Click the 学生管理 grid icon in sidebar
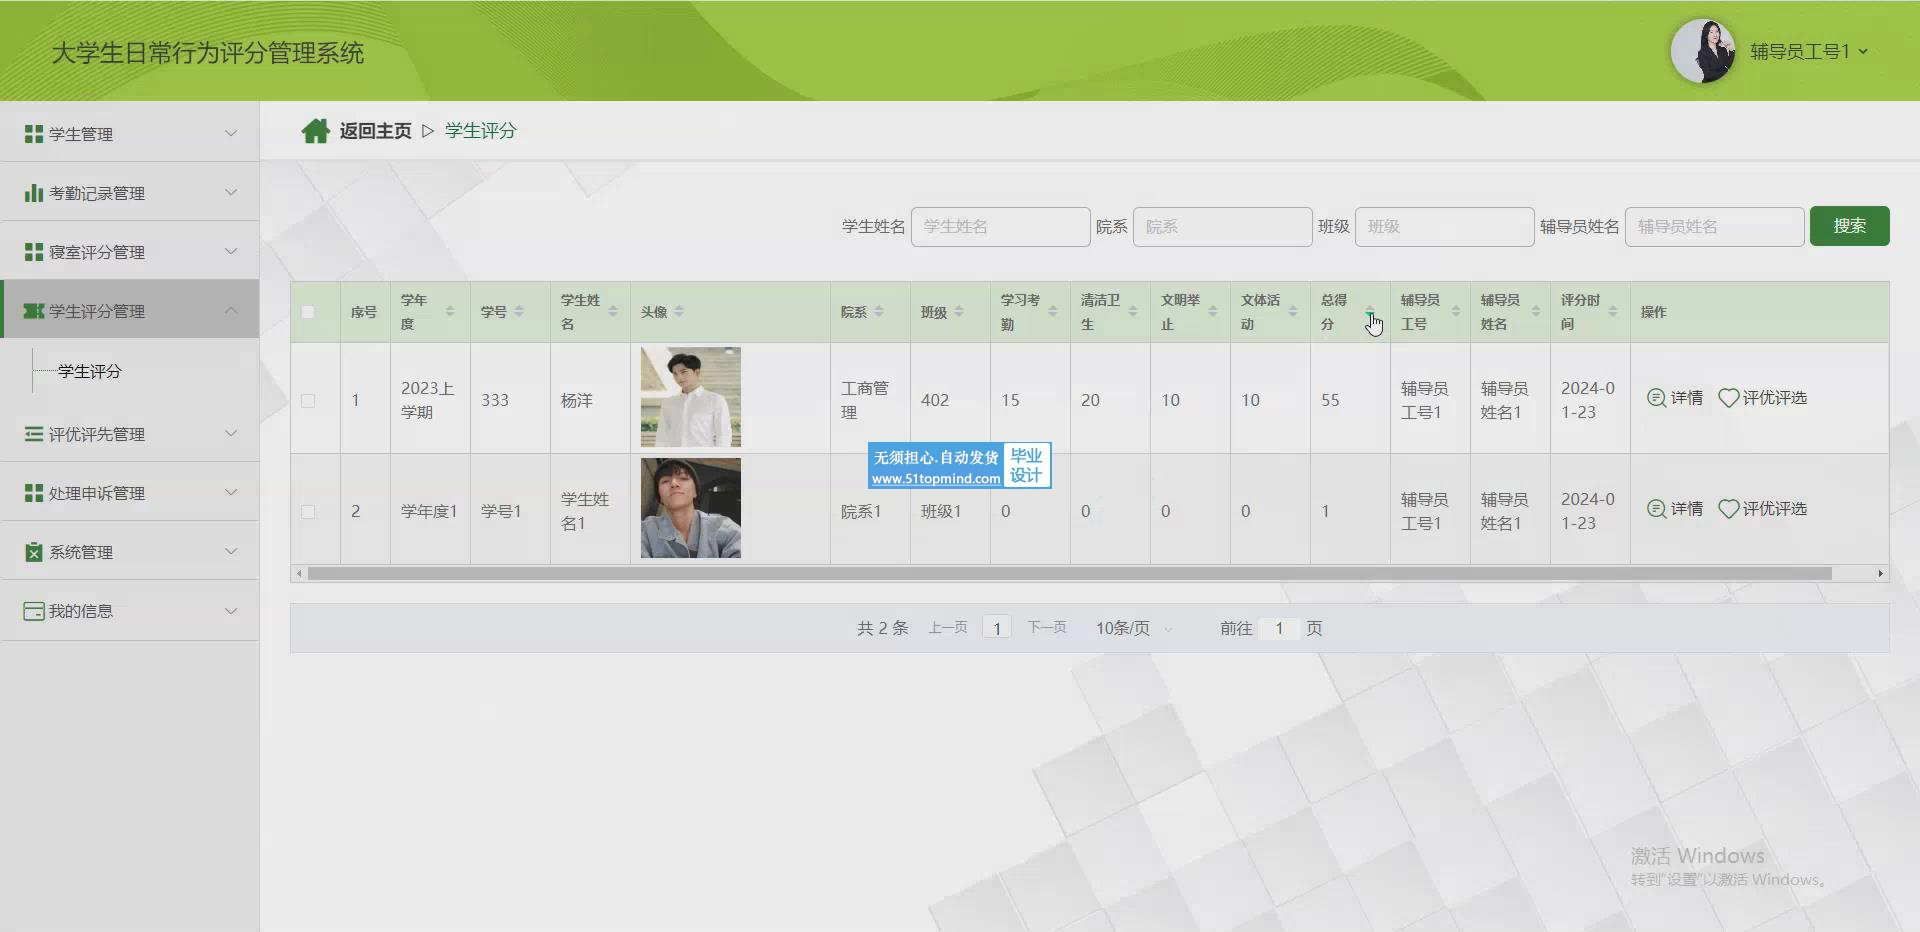Image resolution: width=1920 pixels, height=932 pixels. (34, 134)
